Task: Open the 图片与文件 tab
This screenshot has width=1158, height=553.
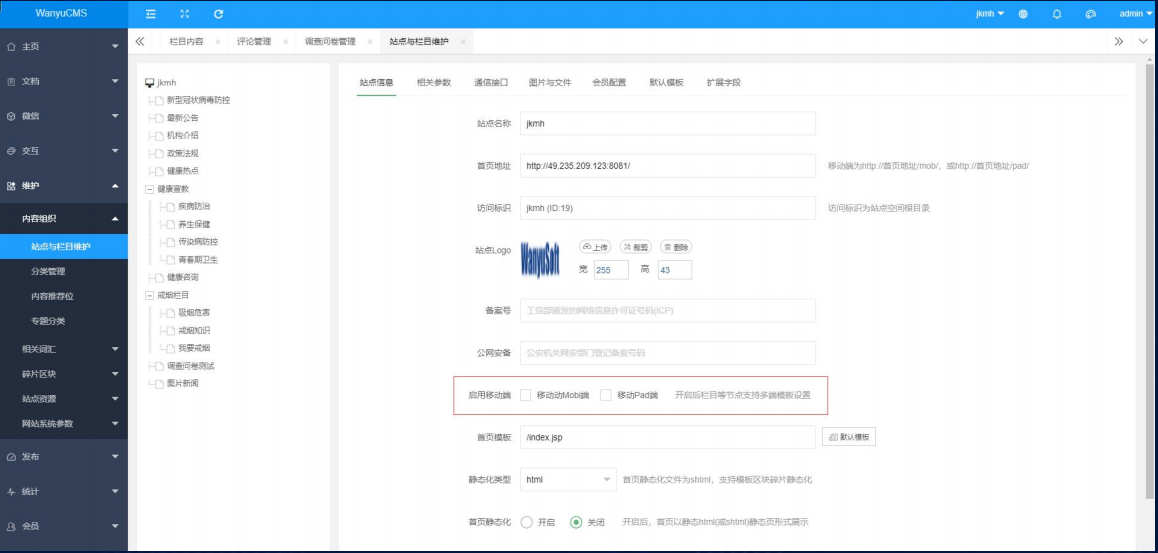Action: [x=550, y=82]
